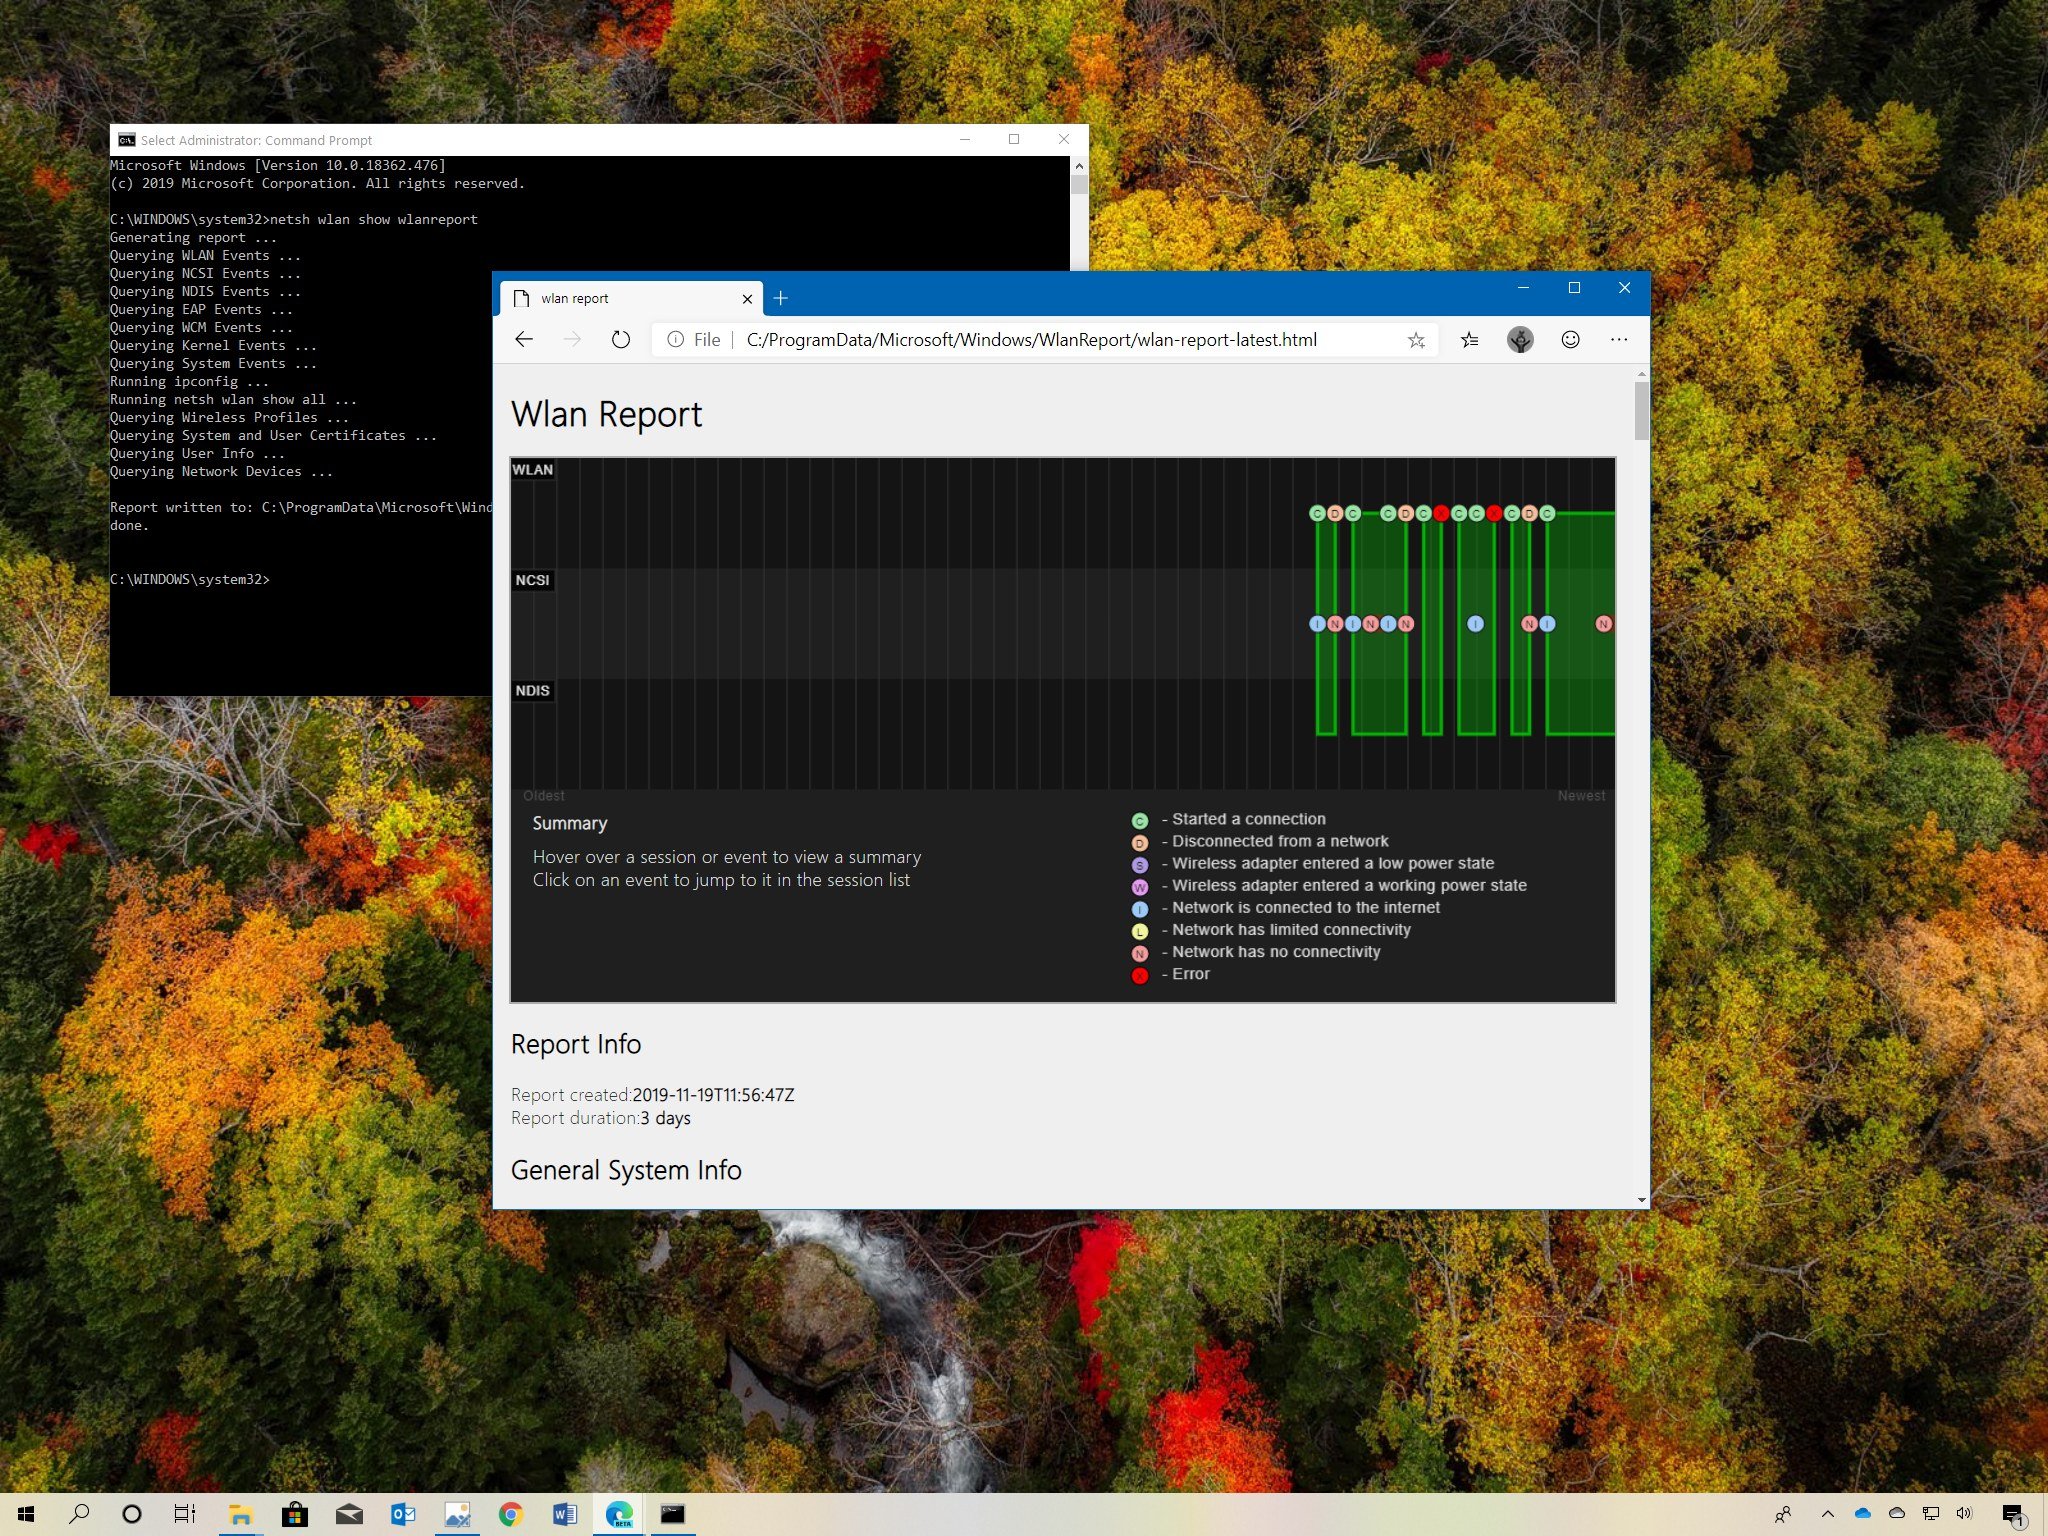2048x1536 pixels.
Task: Click the red error event on WLAN row
Action: pyautogui.click(x=1441, y=513)
